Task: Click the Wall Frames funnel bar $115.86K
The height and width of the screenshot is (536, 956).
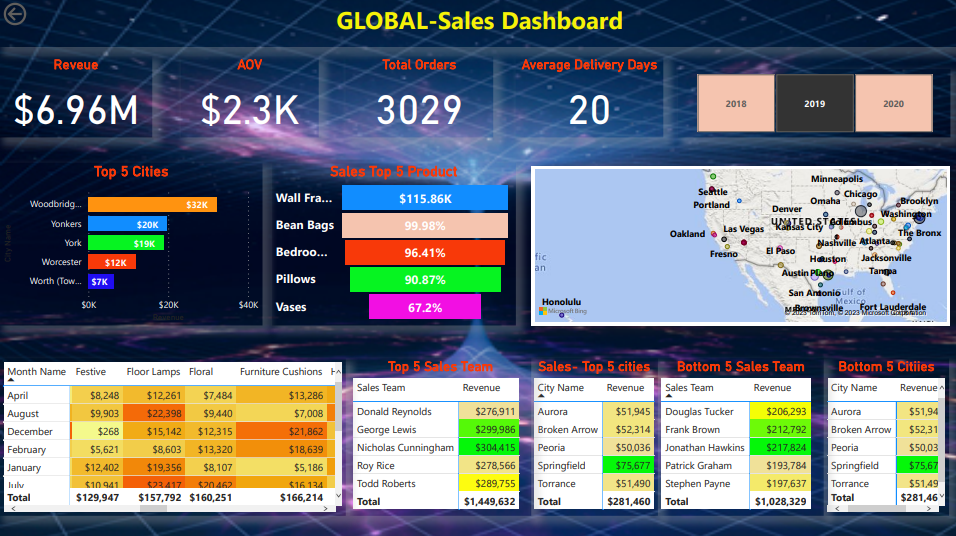Action: pos(425,198)
